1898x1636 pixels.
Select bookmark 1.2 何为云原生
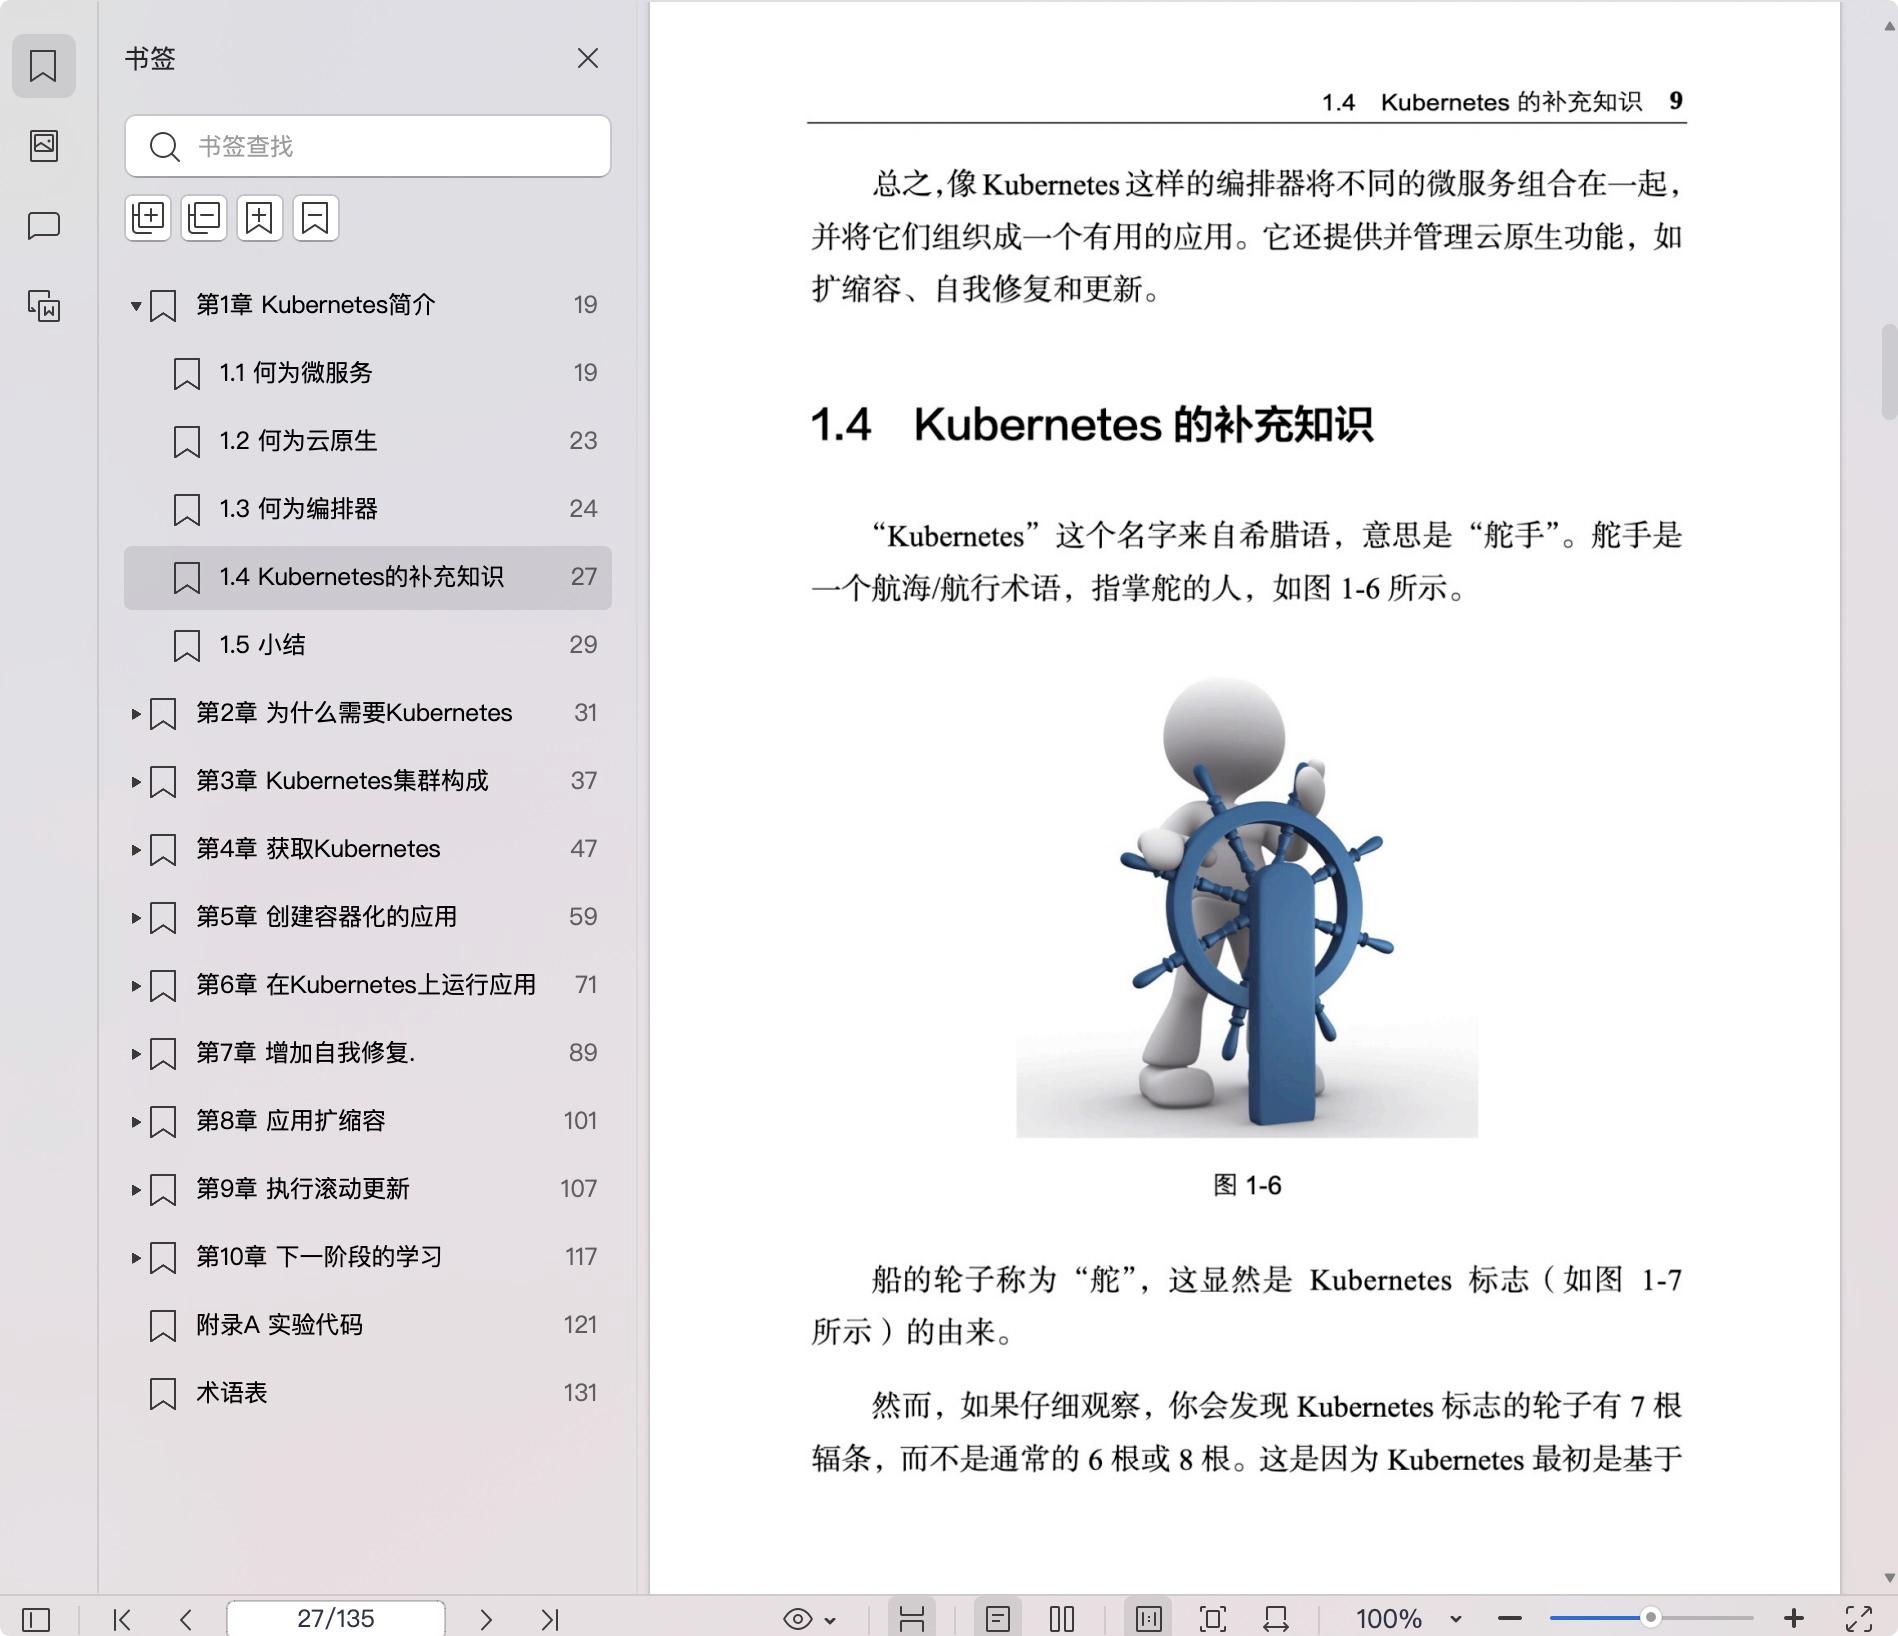(368, 441)
